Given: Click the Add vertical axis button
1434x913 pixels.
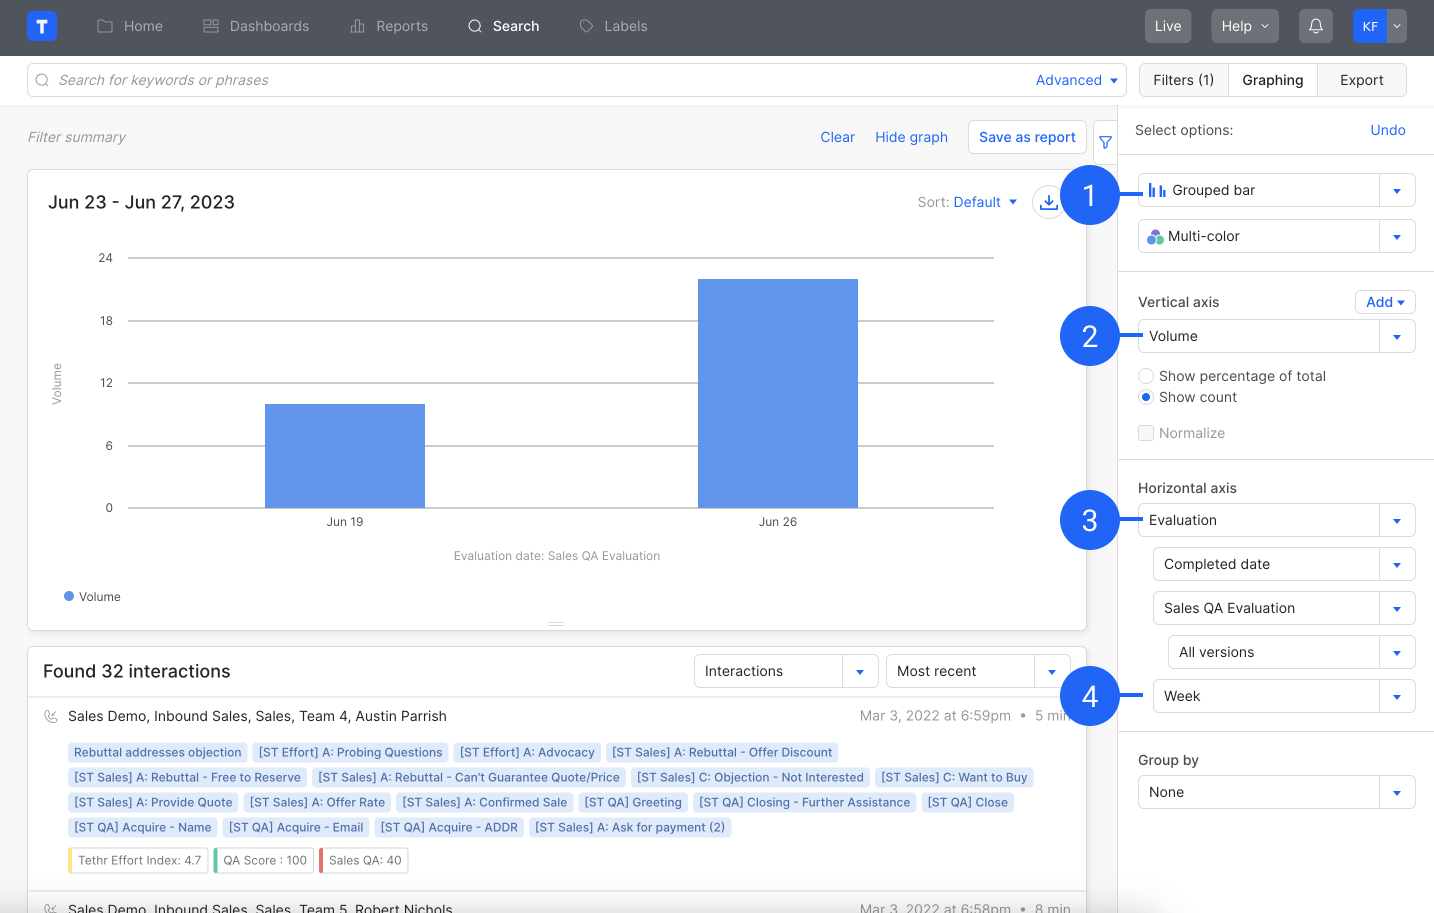Looking at the screenshot, I should [1385, 302].
